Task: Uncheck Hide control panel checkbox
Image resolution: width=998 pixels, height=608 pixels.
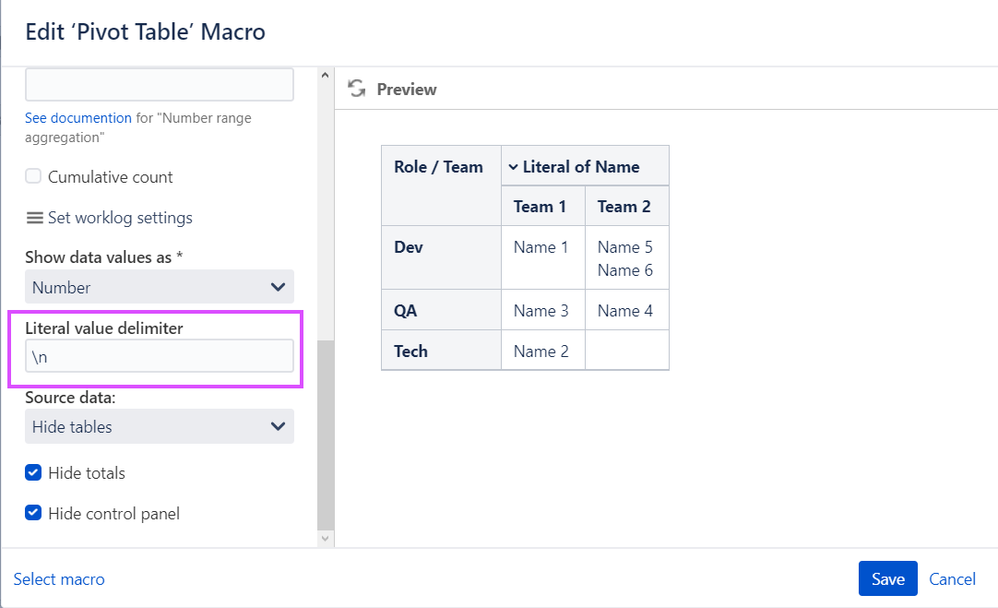Action: pos(33,514)
